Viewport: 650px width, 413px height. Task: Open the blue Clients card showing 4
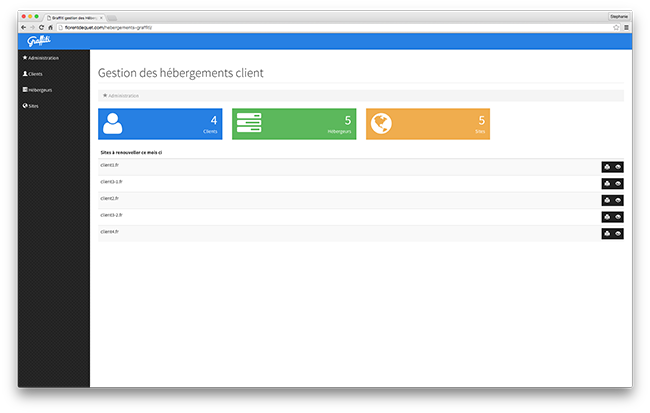[160, 124]
